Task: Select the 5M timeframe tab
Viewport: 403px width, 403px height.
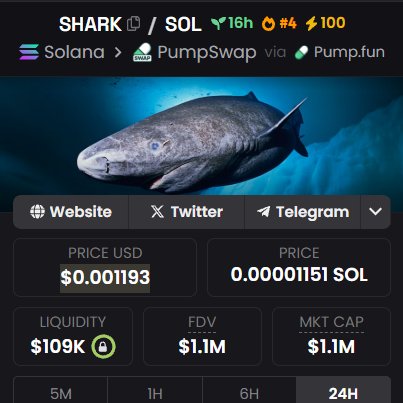Action: point(61,392)
